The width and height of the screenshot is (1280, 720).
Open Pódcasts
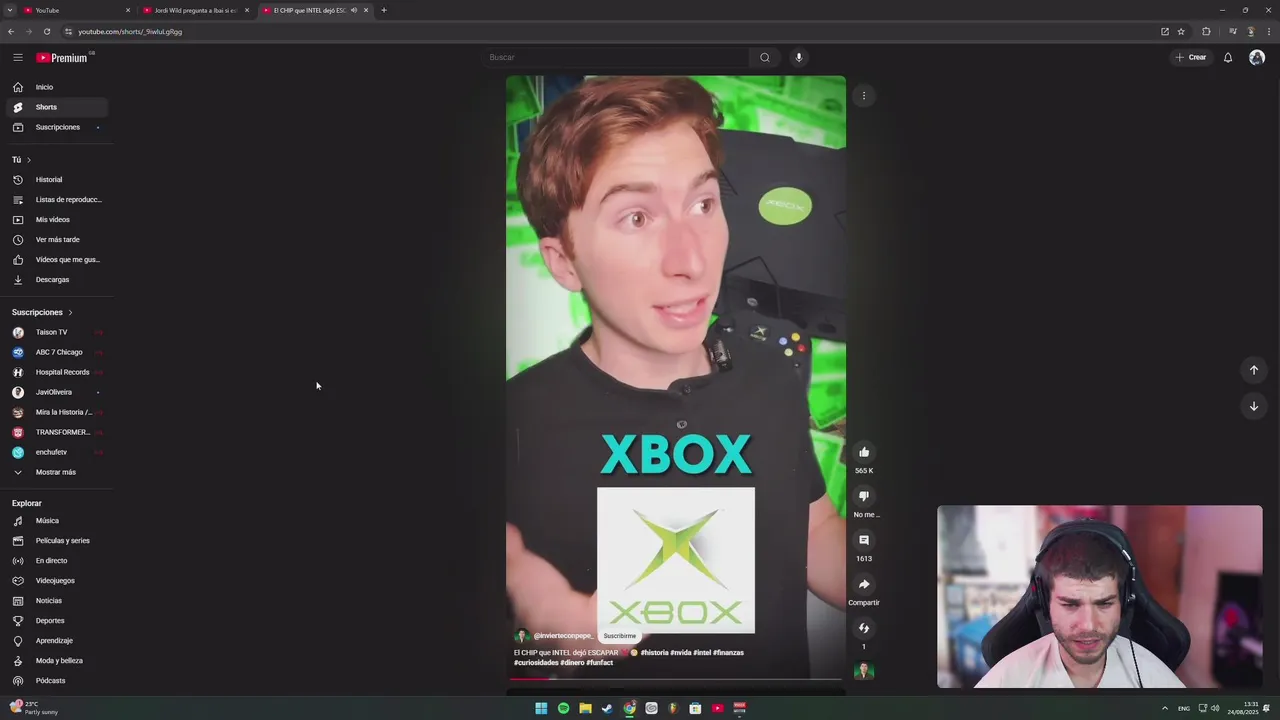point(57,681)
